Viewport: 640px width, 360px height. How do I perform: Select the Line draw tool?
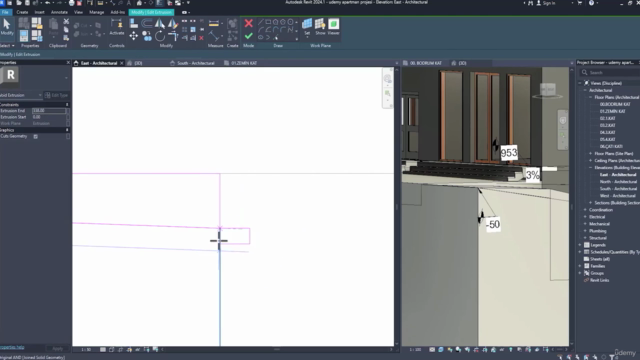pyautogui.click(x=260, y=22)
